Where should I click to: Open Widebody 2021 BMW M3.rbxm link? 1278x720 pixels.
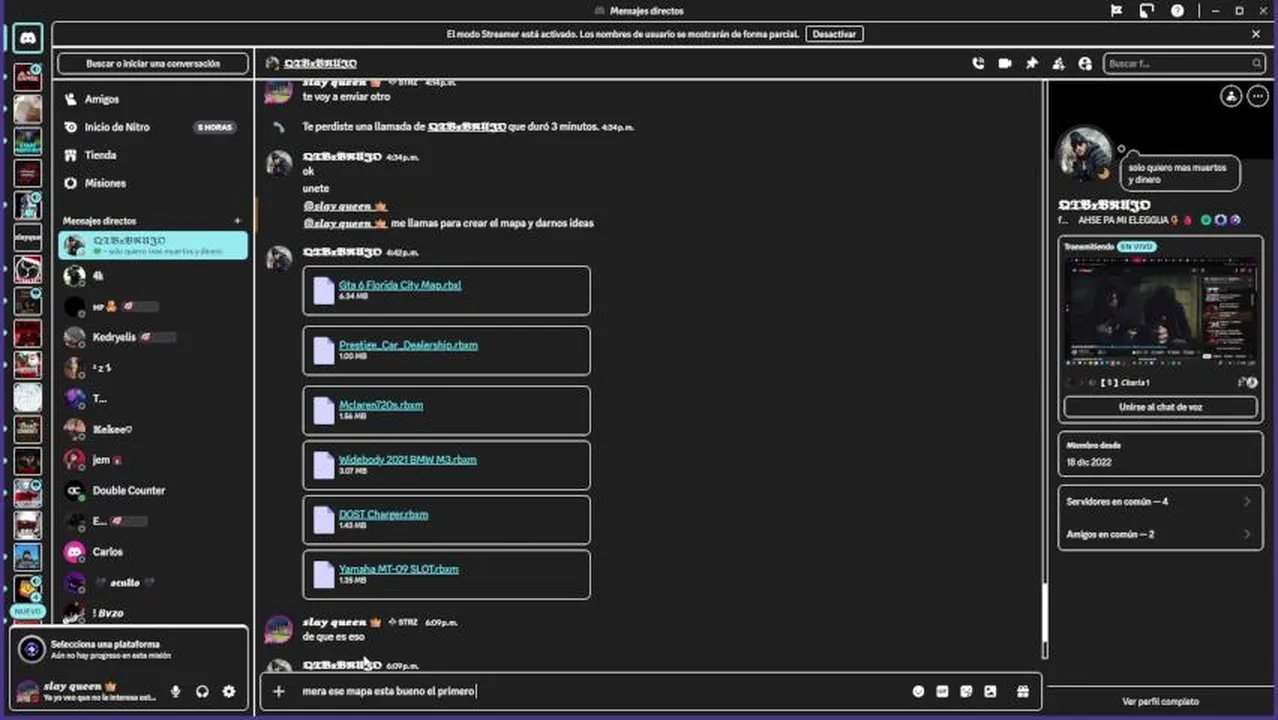407,460
